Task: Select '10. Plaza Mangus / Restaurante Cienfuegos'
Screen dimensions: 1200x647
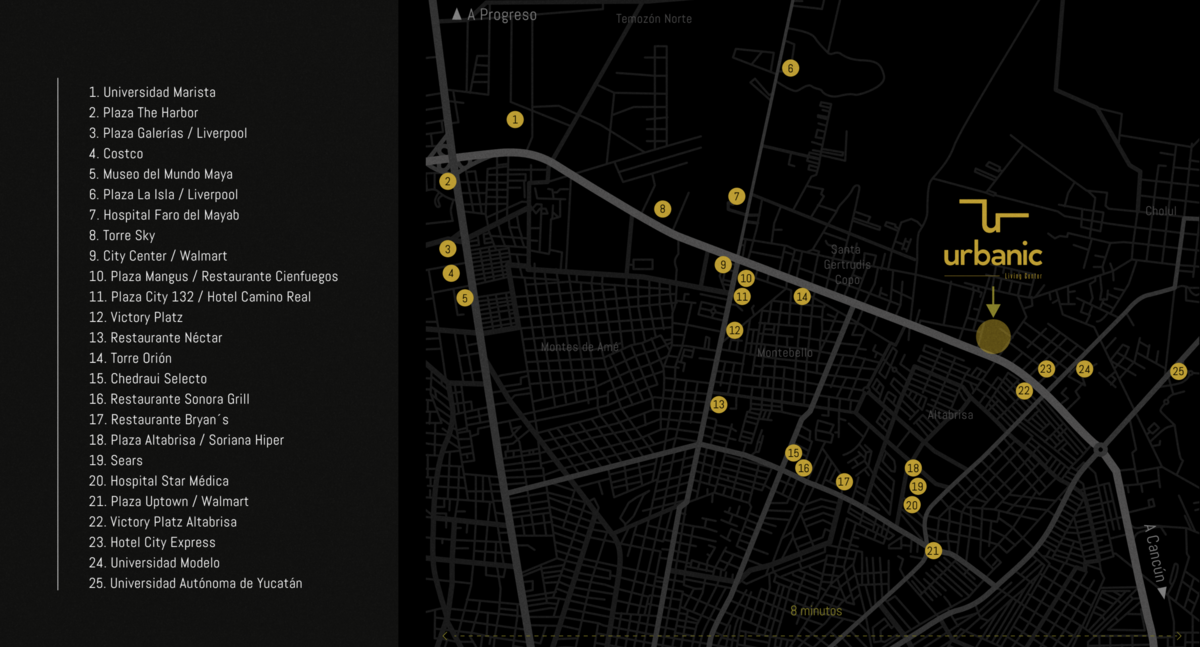Action: point(213,277)
